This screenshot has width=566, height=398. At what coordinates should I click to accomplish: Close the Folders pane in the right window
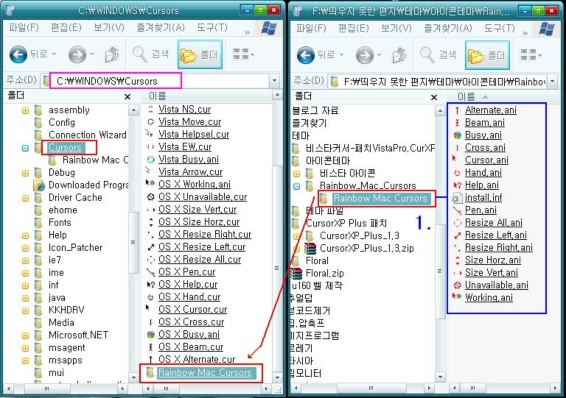coord(434,97)
